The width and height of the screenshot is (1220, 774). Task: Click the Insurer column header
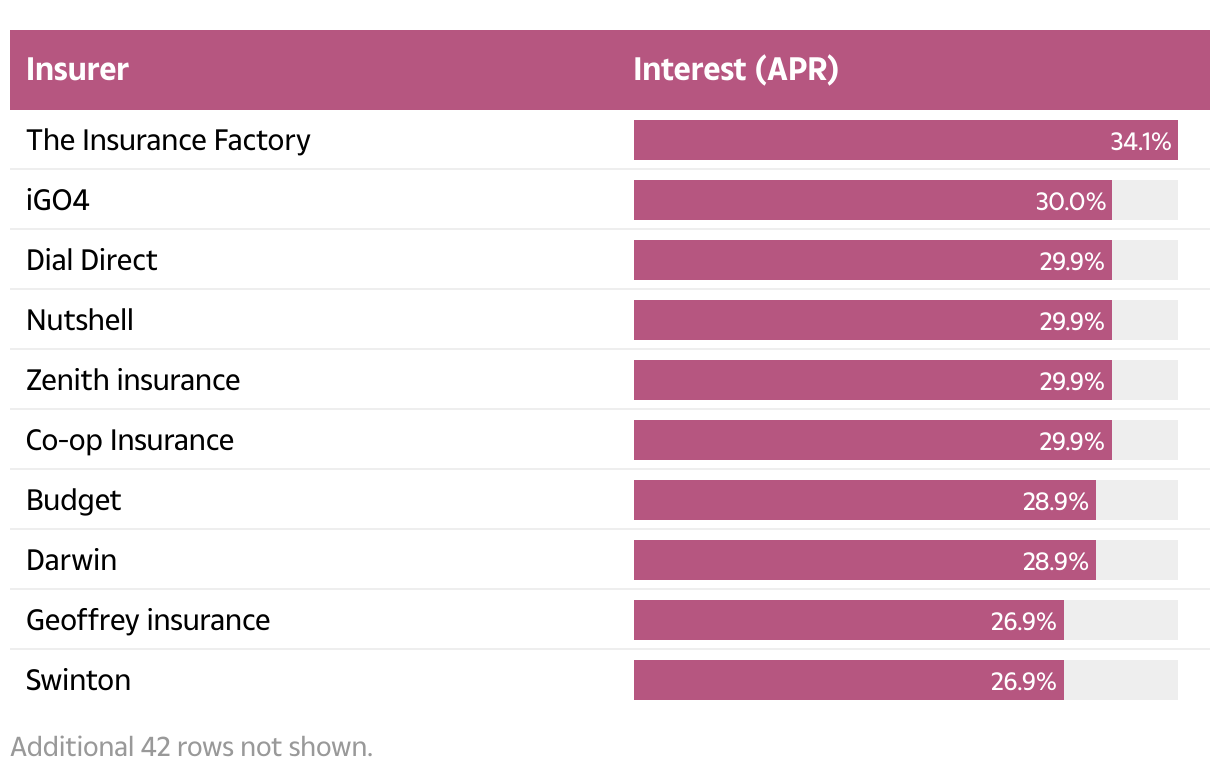(x=78, y=70)
